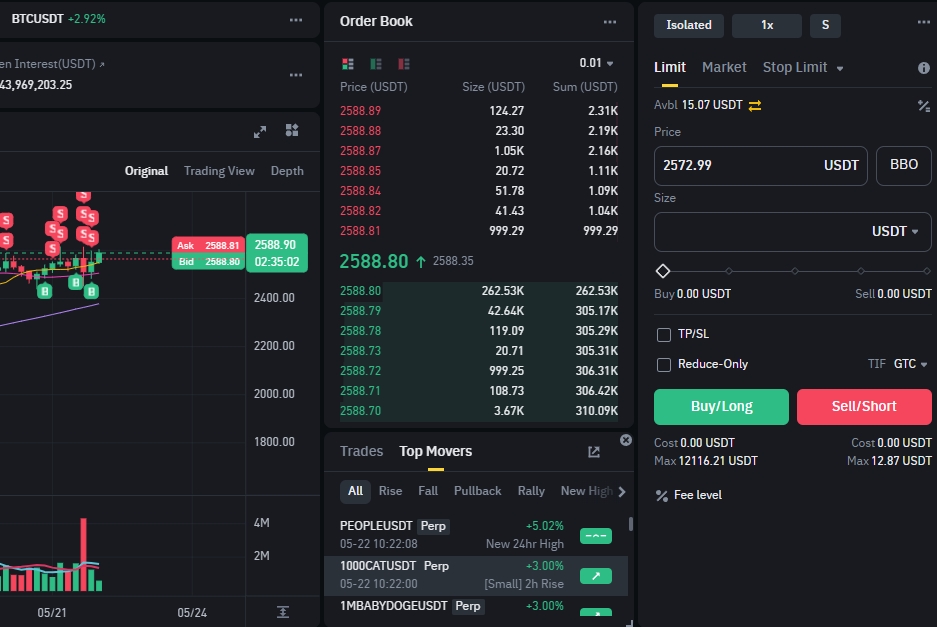
Task: Expand chart to fullscreen
Action: coord(260,131)
